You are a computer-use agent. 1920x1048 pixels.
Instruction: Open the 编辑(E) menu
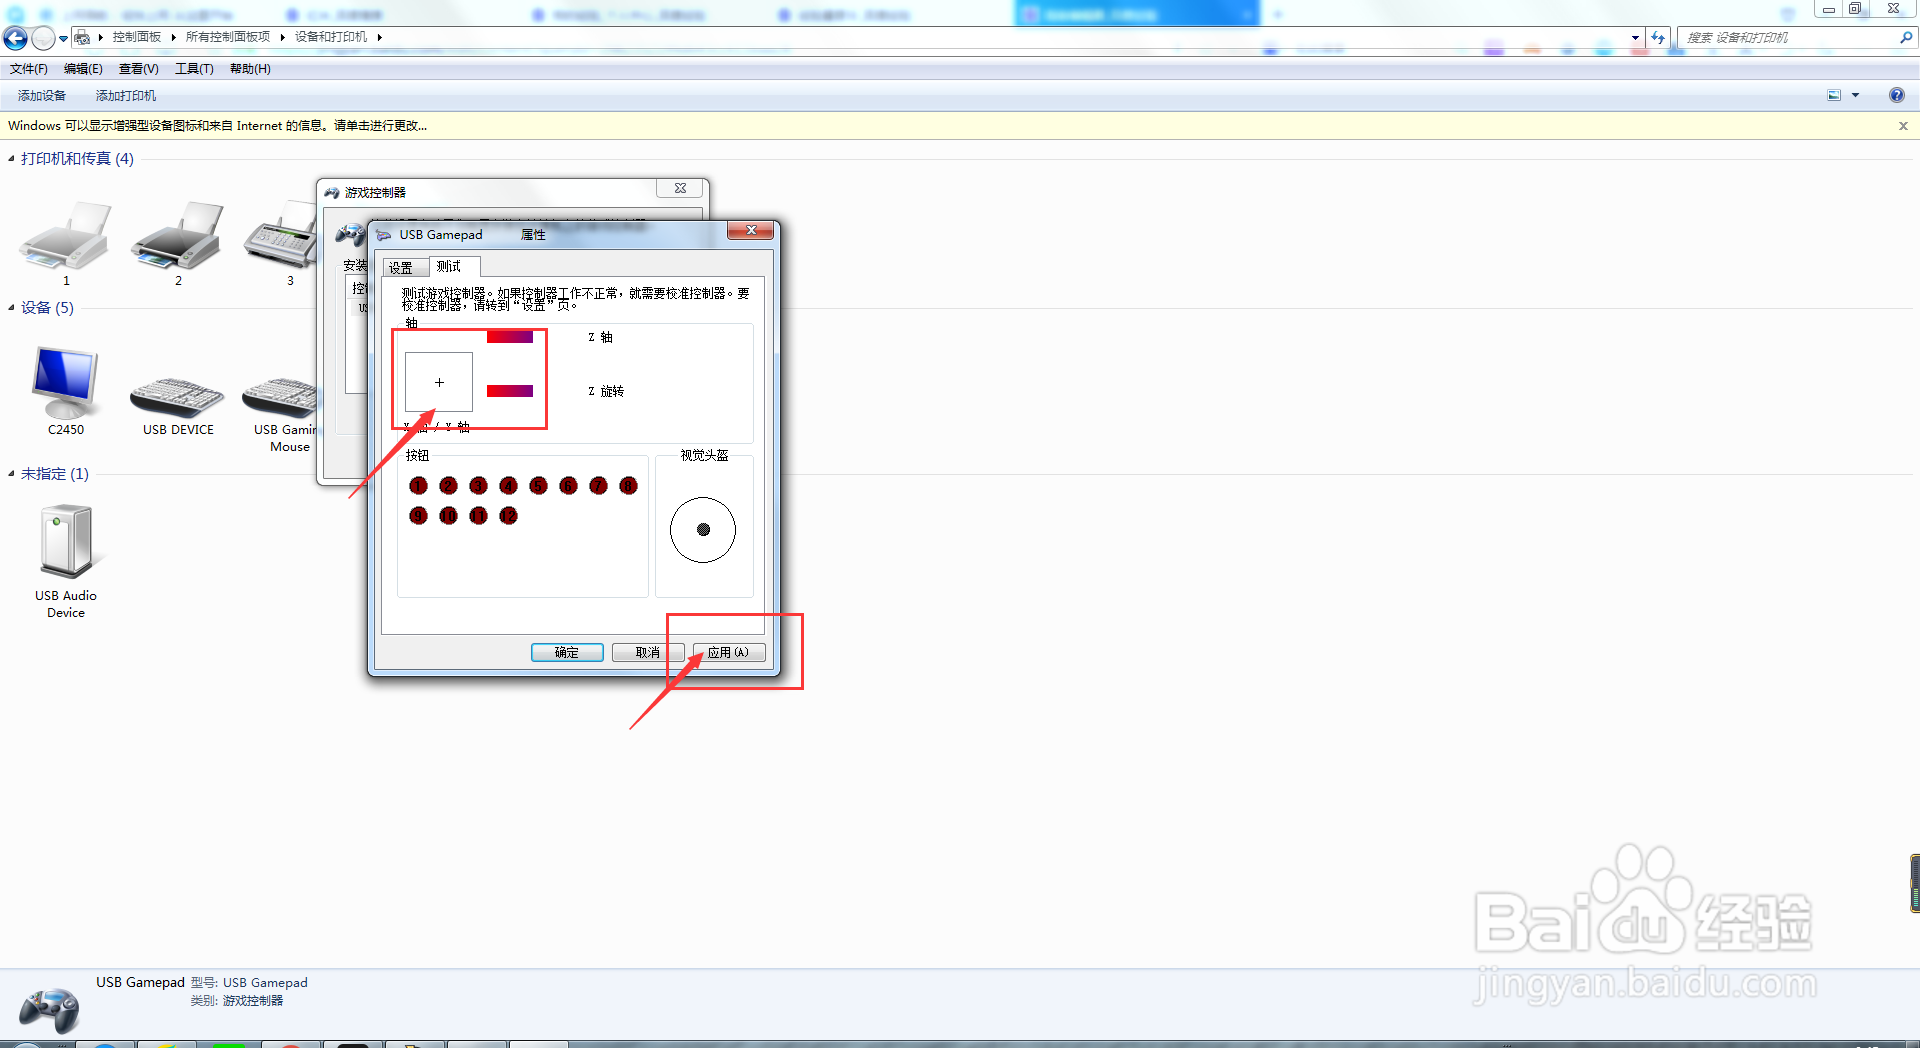(x=83, y=69)
